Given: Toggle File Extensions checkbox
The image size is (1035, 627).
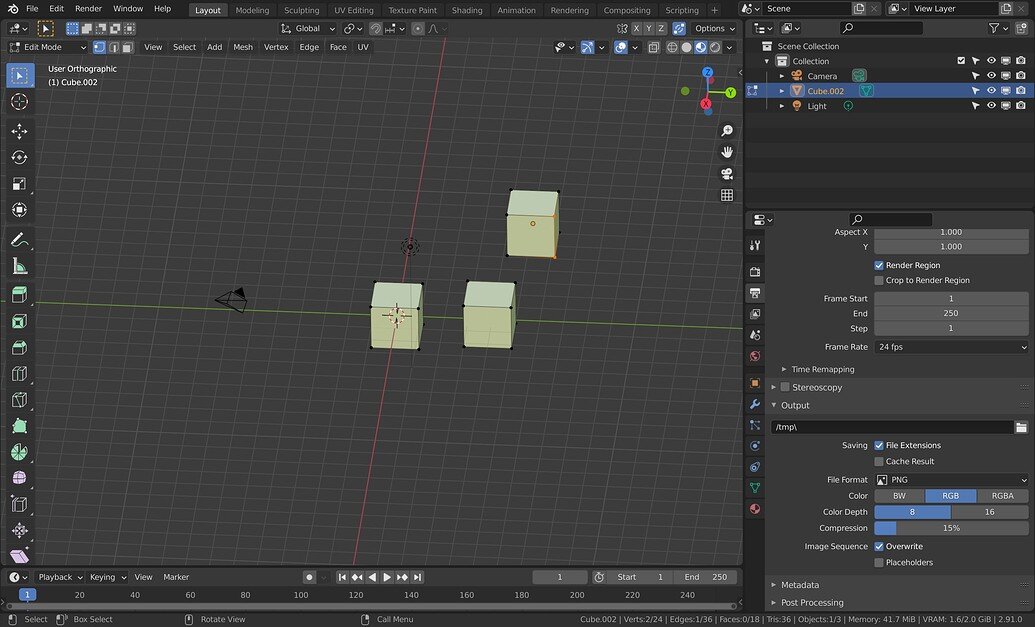Looking at the screenshot, I should (x=879, y=446).
